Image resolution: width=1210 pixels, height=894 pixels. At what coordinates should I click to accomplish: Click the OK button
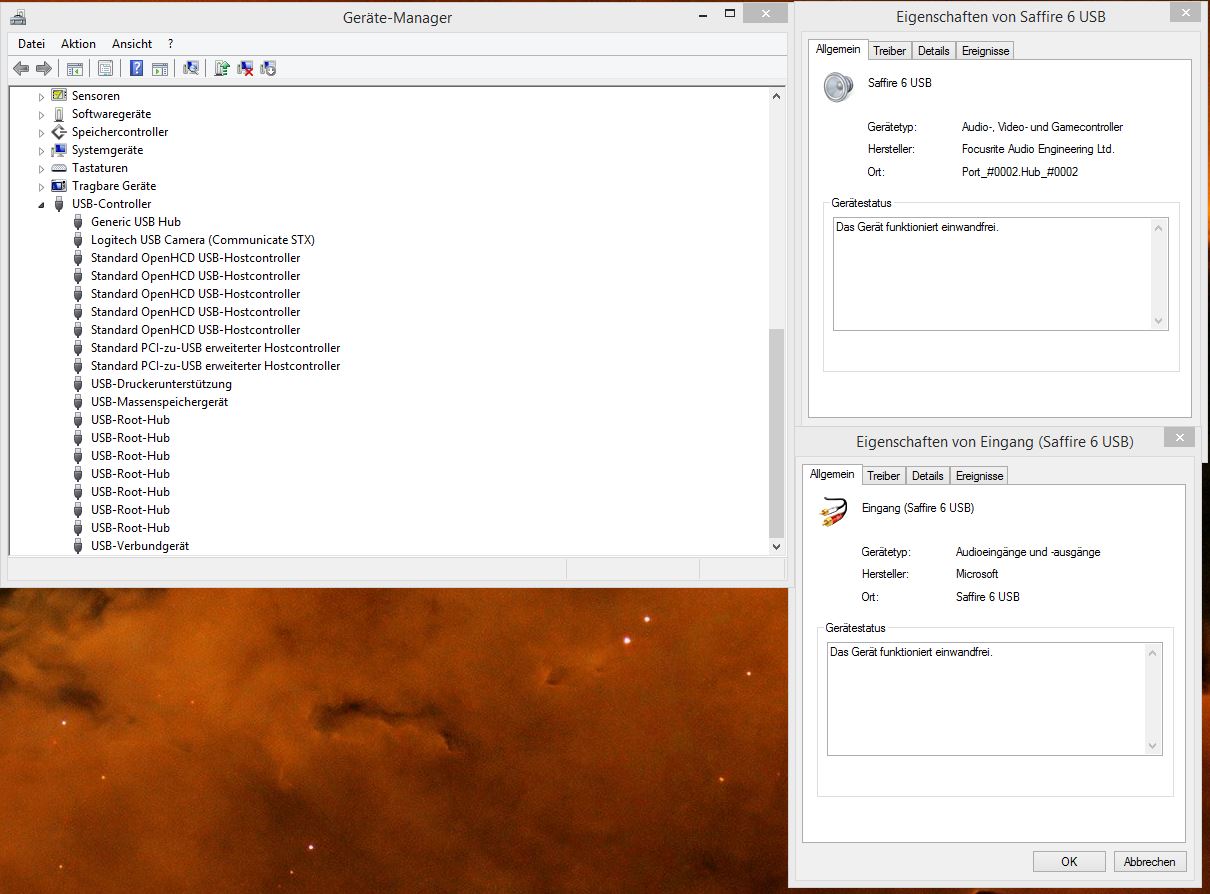1069,861
